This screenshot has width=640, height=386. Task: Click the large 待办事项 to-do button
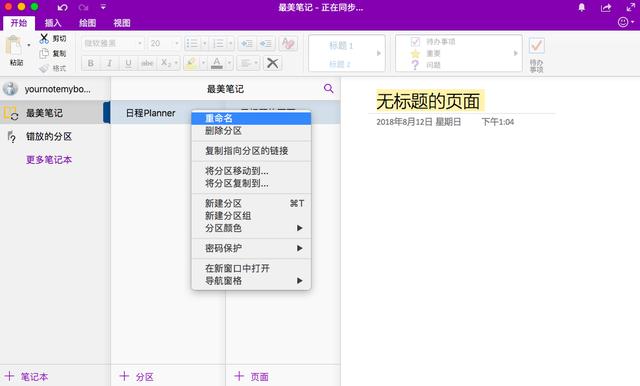click(536, 55)
